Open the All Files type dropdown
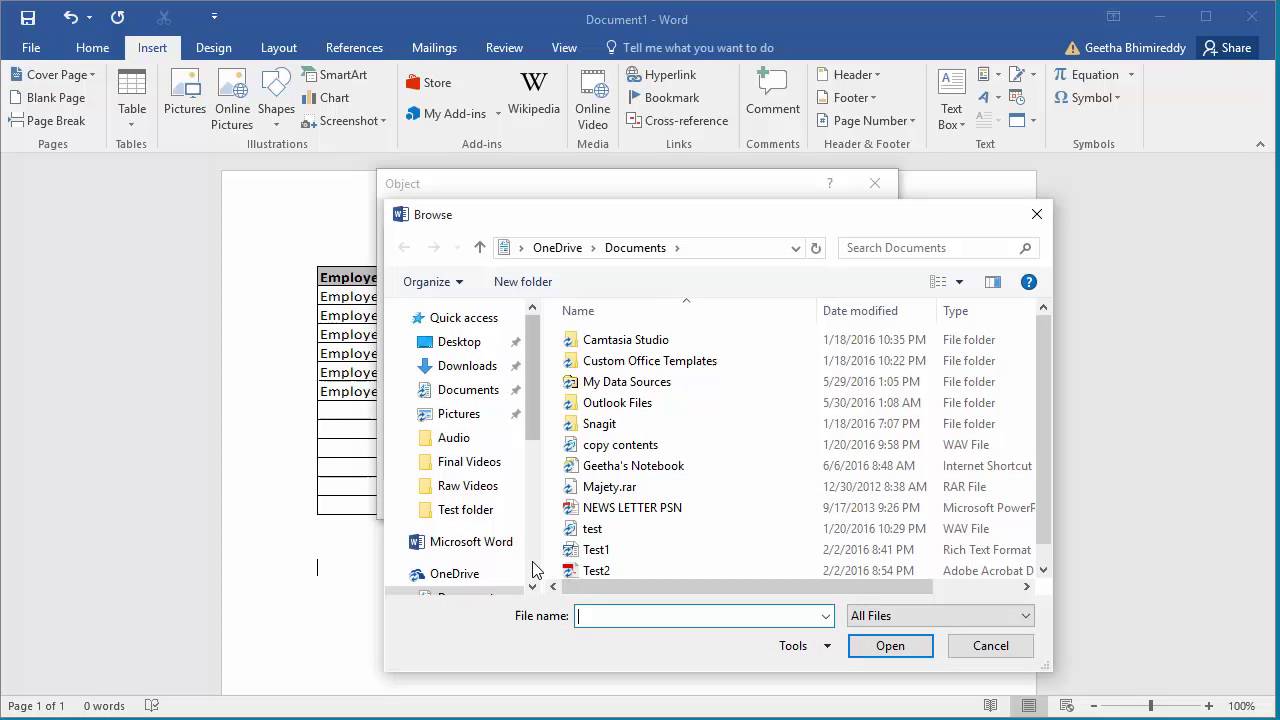This screenshot has width=1280, height=720. coord(940,616)
